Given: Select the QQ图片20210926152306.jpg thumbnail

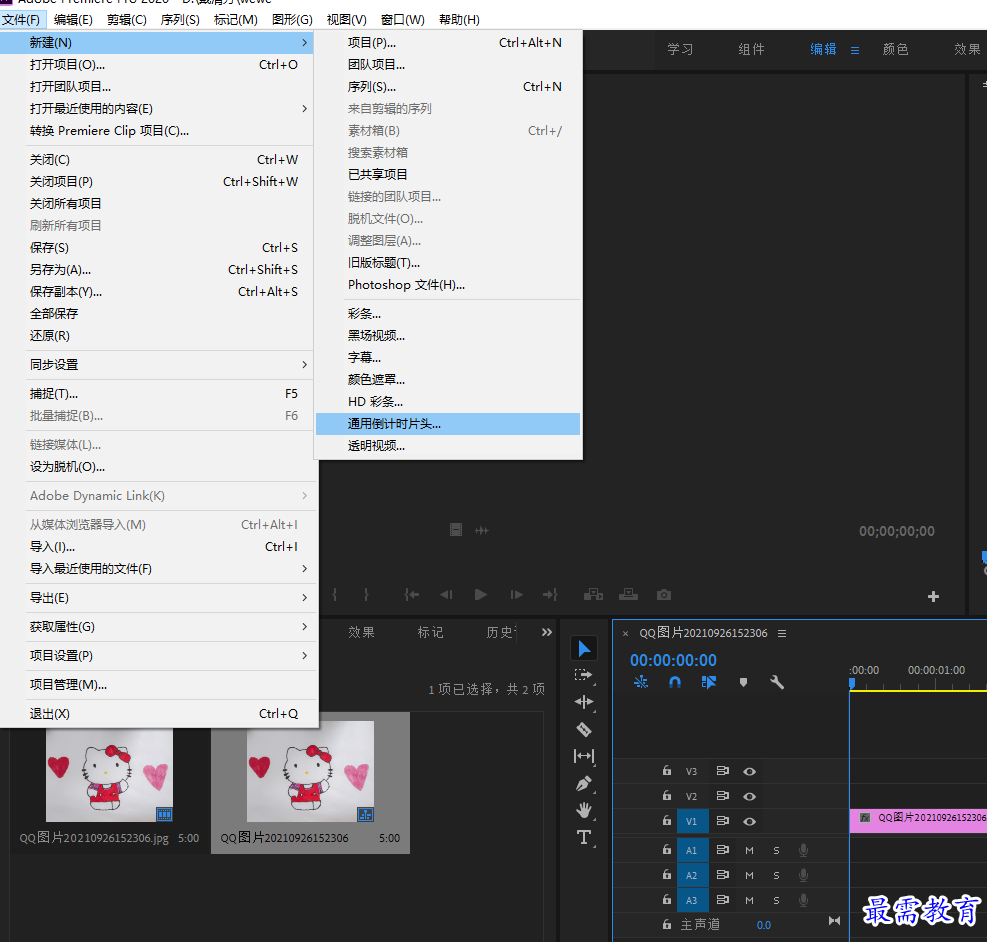Looking at the screenshot, I should pos(109,775).
